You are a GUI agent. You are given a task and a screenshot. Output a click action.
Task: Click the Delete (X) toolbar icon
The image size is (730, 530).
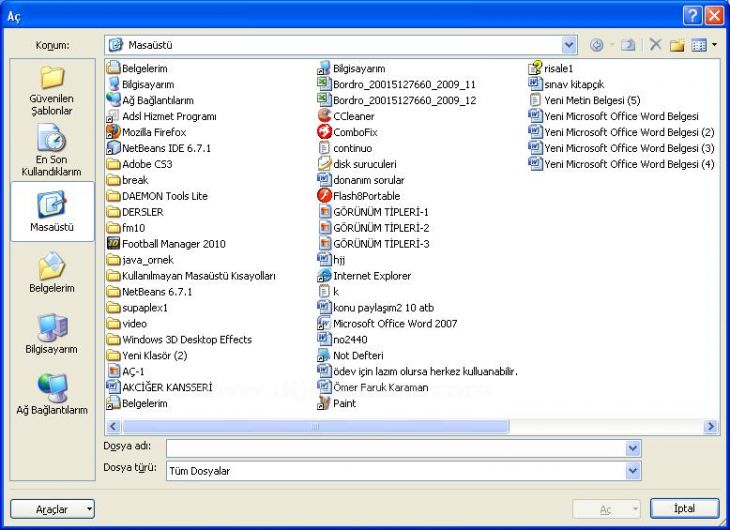656,45
